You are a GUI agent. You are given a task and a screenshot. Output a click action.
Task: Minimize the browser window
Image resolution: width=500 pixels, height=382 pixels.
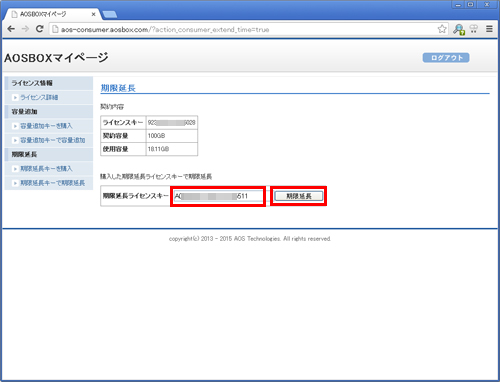click(458, 5)
